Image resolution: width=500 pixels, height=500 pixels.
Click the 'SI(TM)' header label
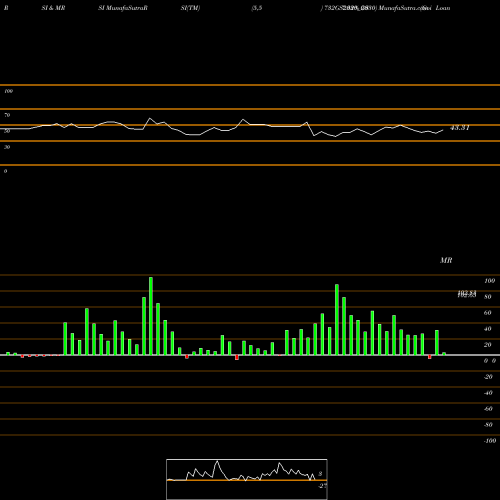coord(190,8)
